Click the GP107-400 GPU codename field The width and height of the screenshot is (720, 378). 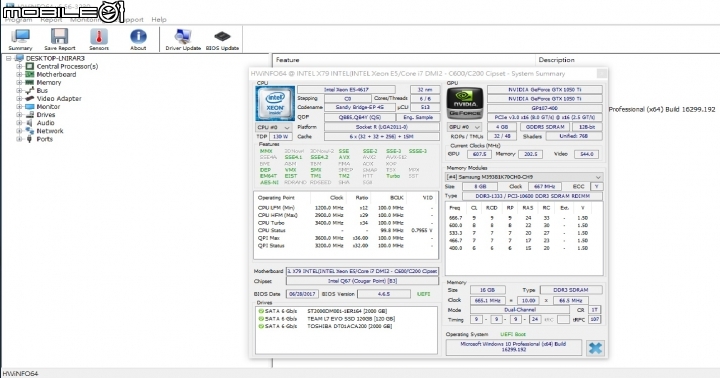545,108
